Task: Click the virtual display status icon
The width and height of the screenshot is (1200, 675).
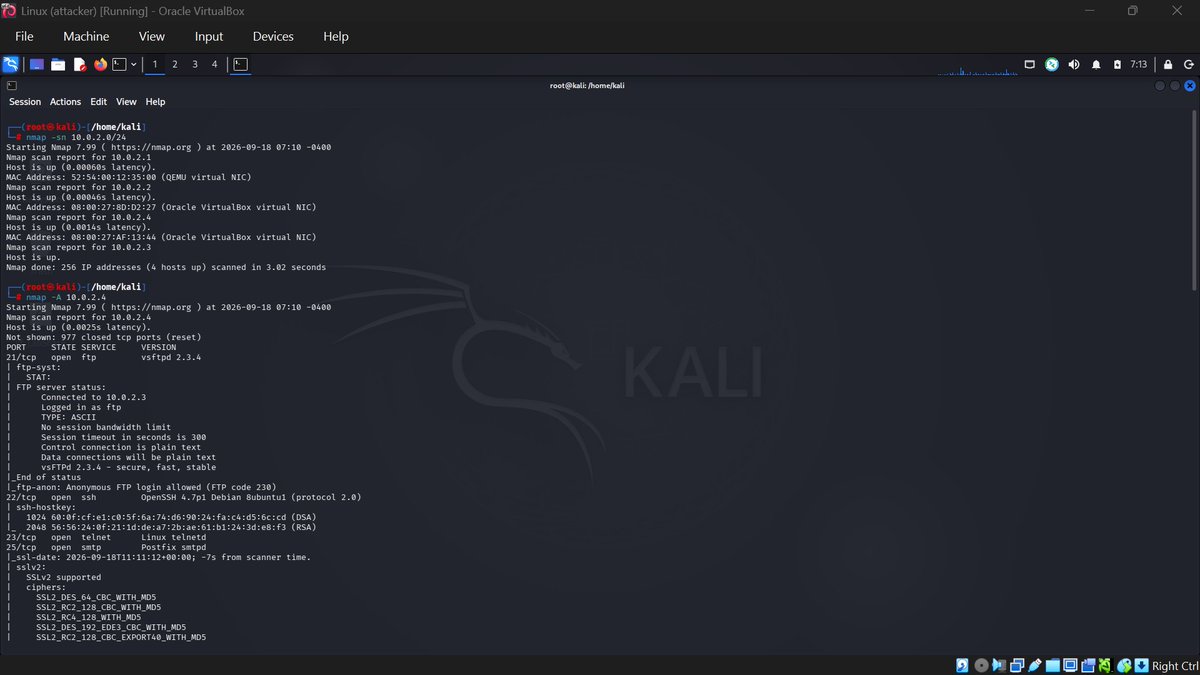Action: click(x=1070, y=666)
